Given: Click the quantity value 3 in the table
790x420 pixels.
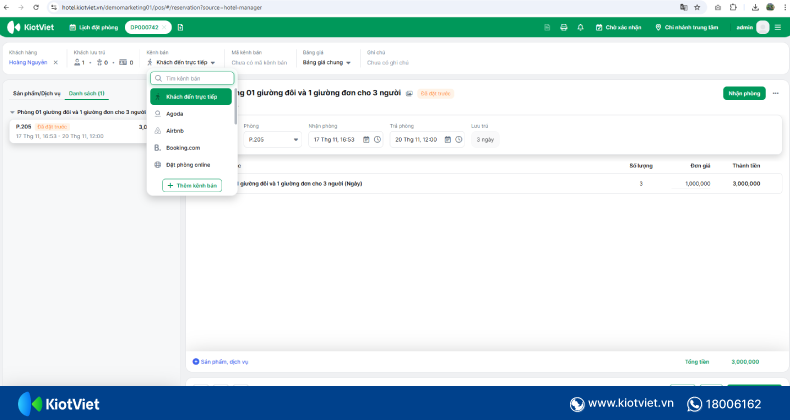Looking at the screenshot, I should coord(641,184).
